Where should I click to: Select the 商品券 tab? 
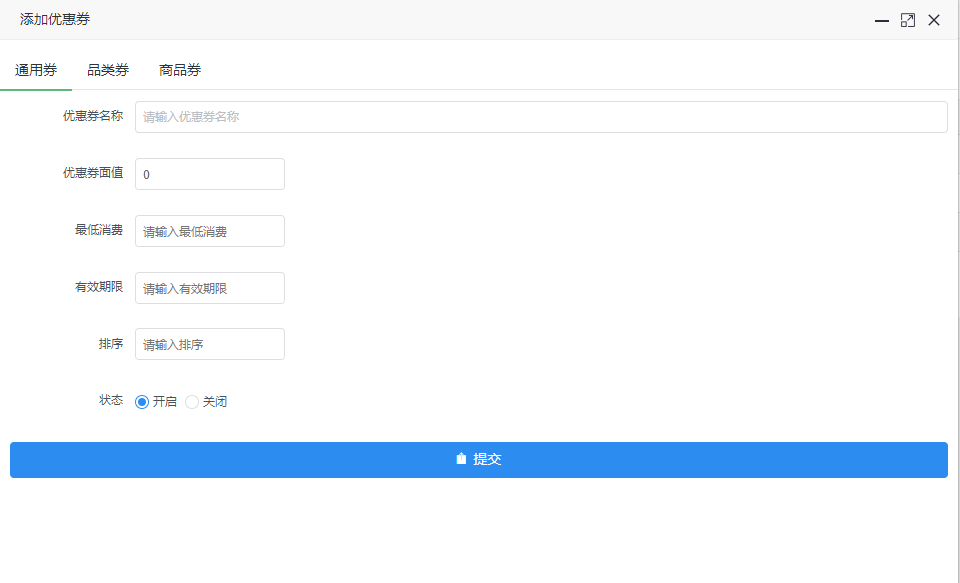[x=180, y=70]
